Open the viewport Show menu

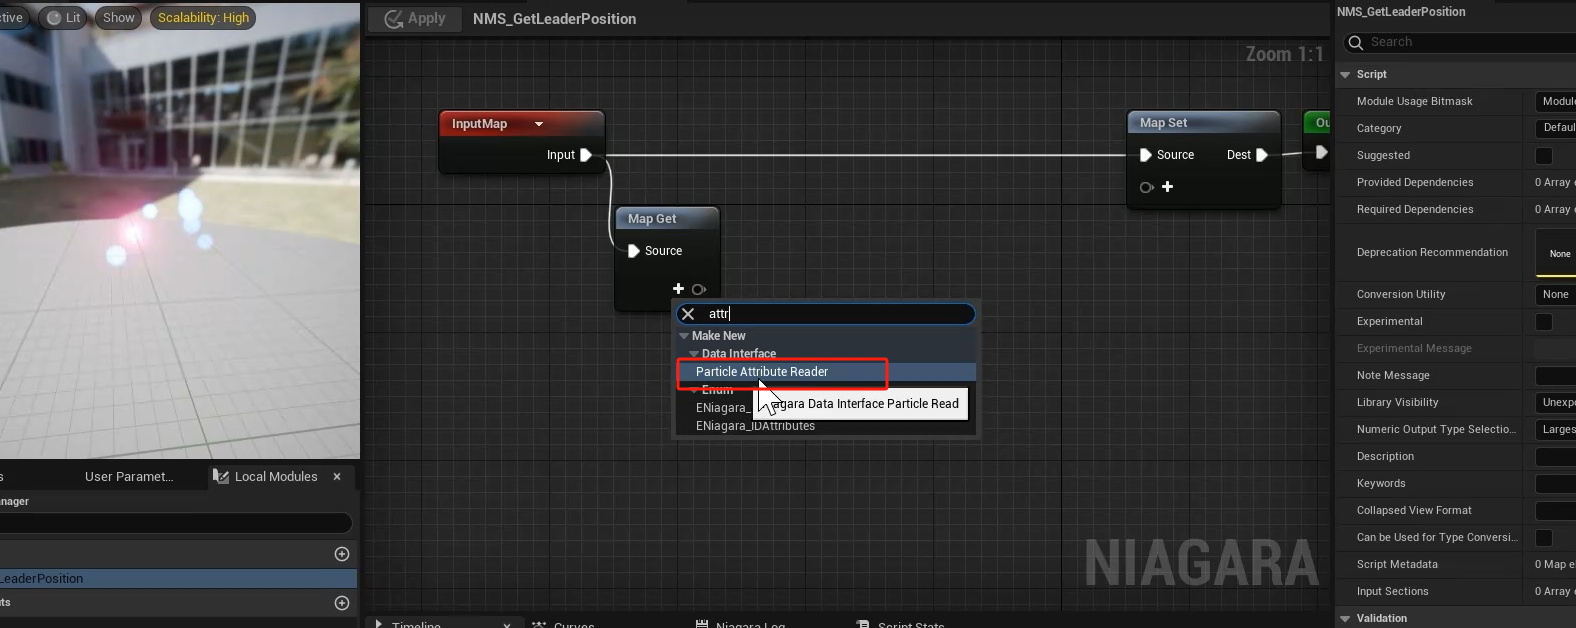[x=118, y=18]
